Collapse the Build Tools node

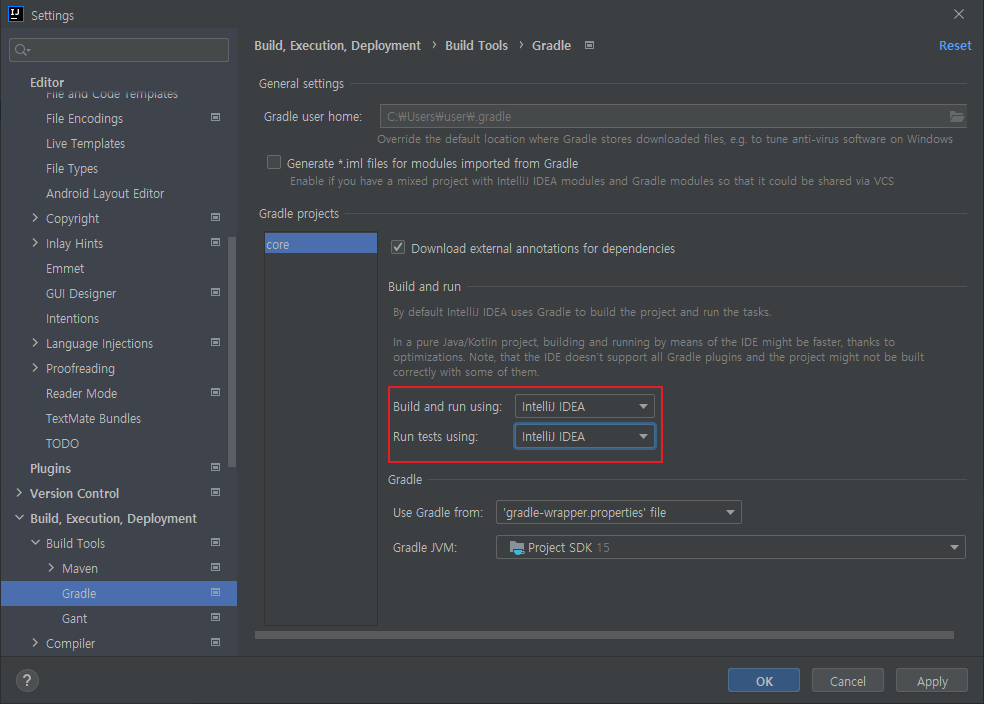(35, 543)
